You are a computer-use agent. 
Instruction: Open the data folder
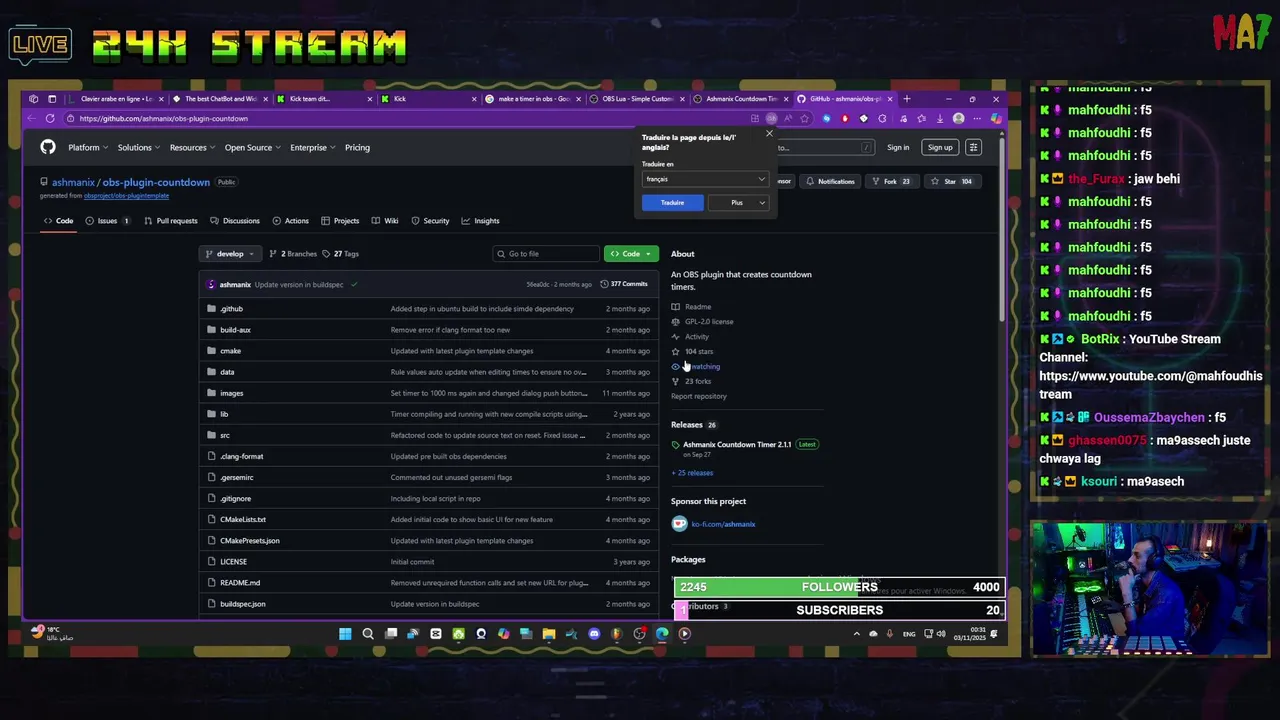click(x=227, y=372)
